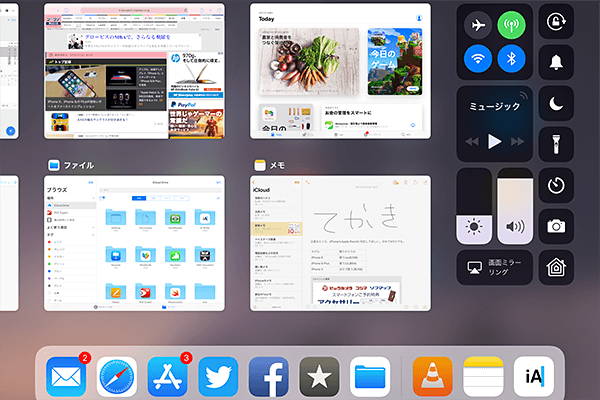Switch to the App Store Today card

pyautogui.click(x=340, y=71)
